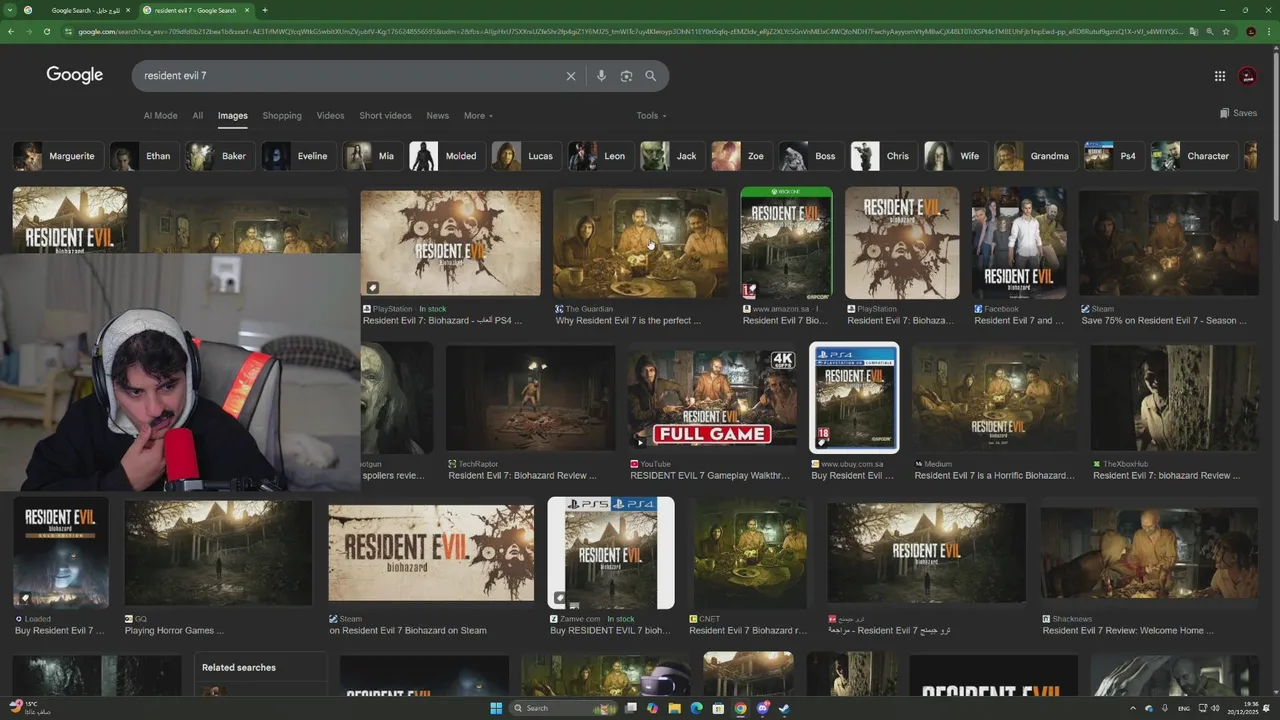Switch ENG language input indicator
The width and height of the screenshot is (1280, 720).
pos(1184,708)
